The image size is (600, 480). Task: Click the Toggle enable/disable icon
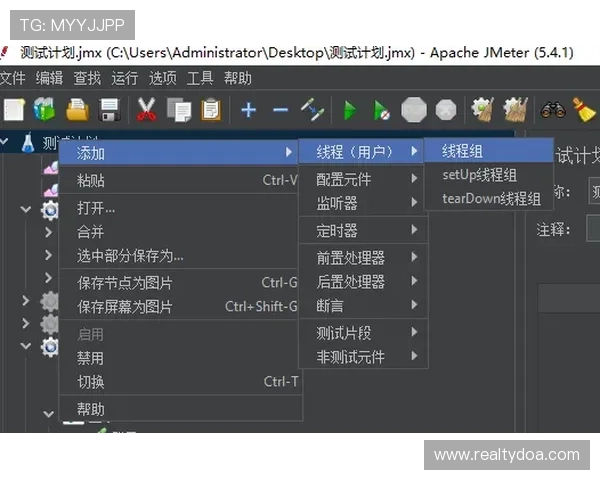[x=312, y=110]
